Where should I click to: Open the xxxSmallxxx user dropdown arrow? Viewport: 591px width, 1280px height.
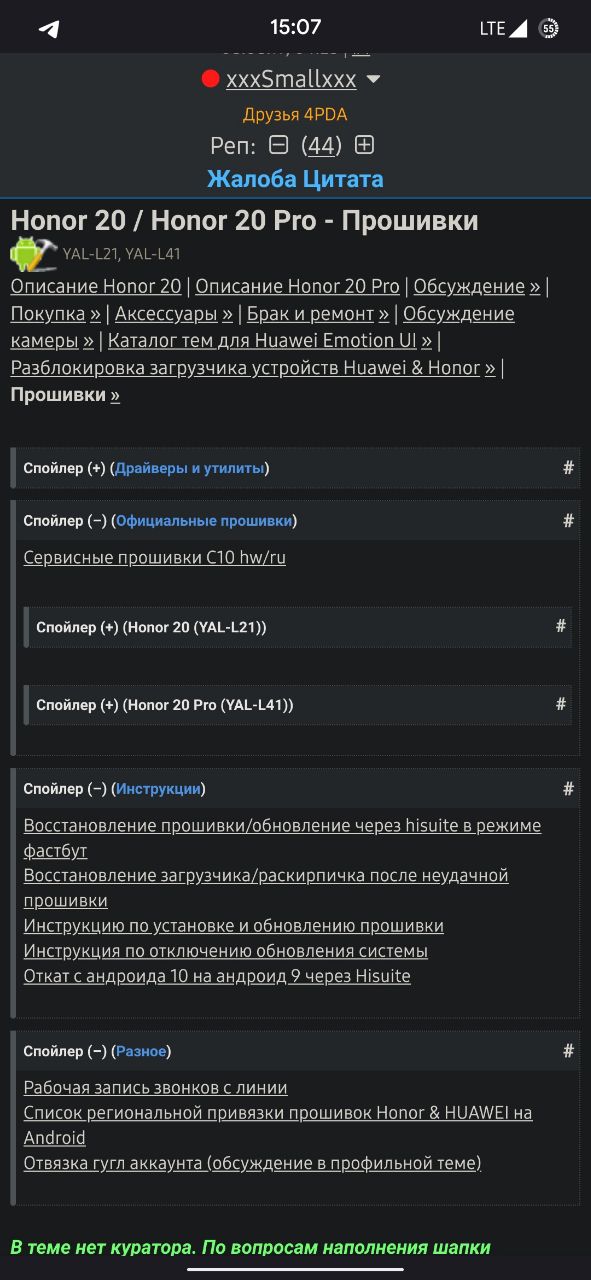point(373,79)
